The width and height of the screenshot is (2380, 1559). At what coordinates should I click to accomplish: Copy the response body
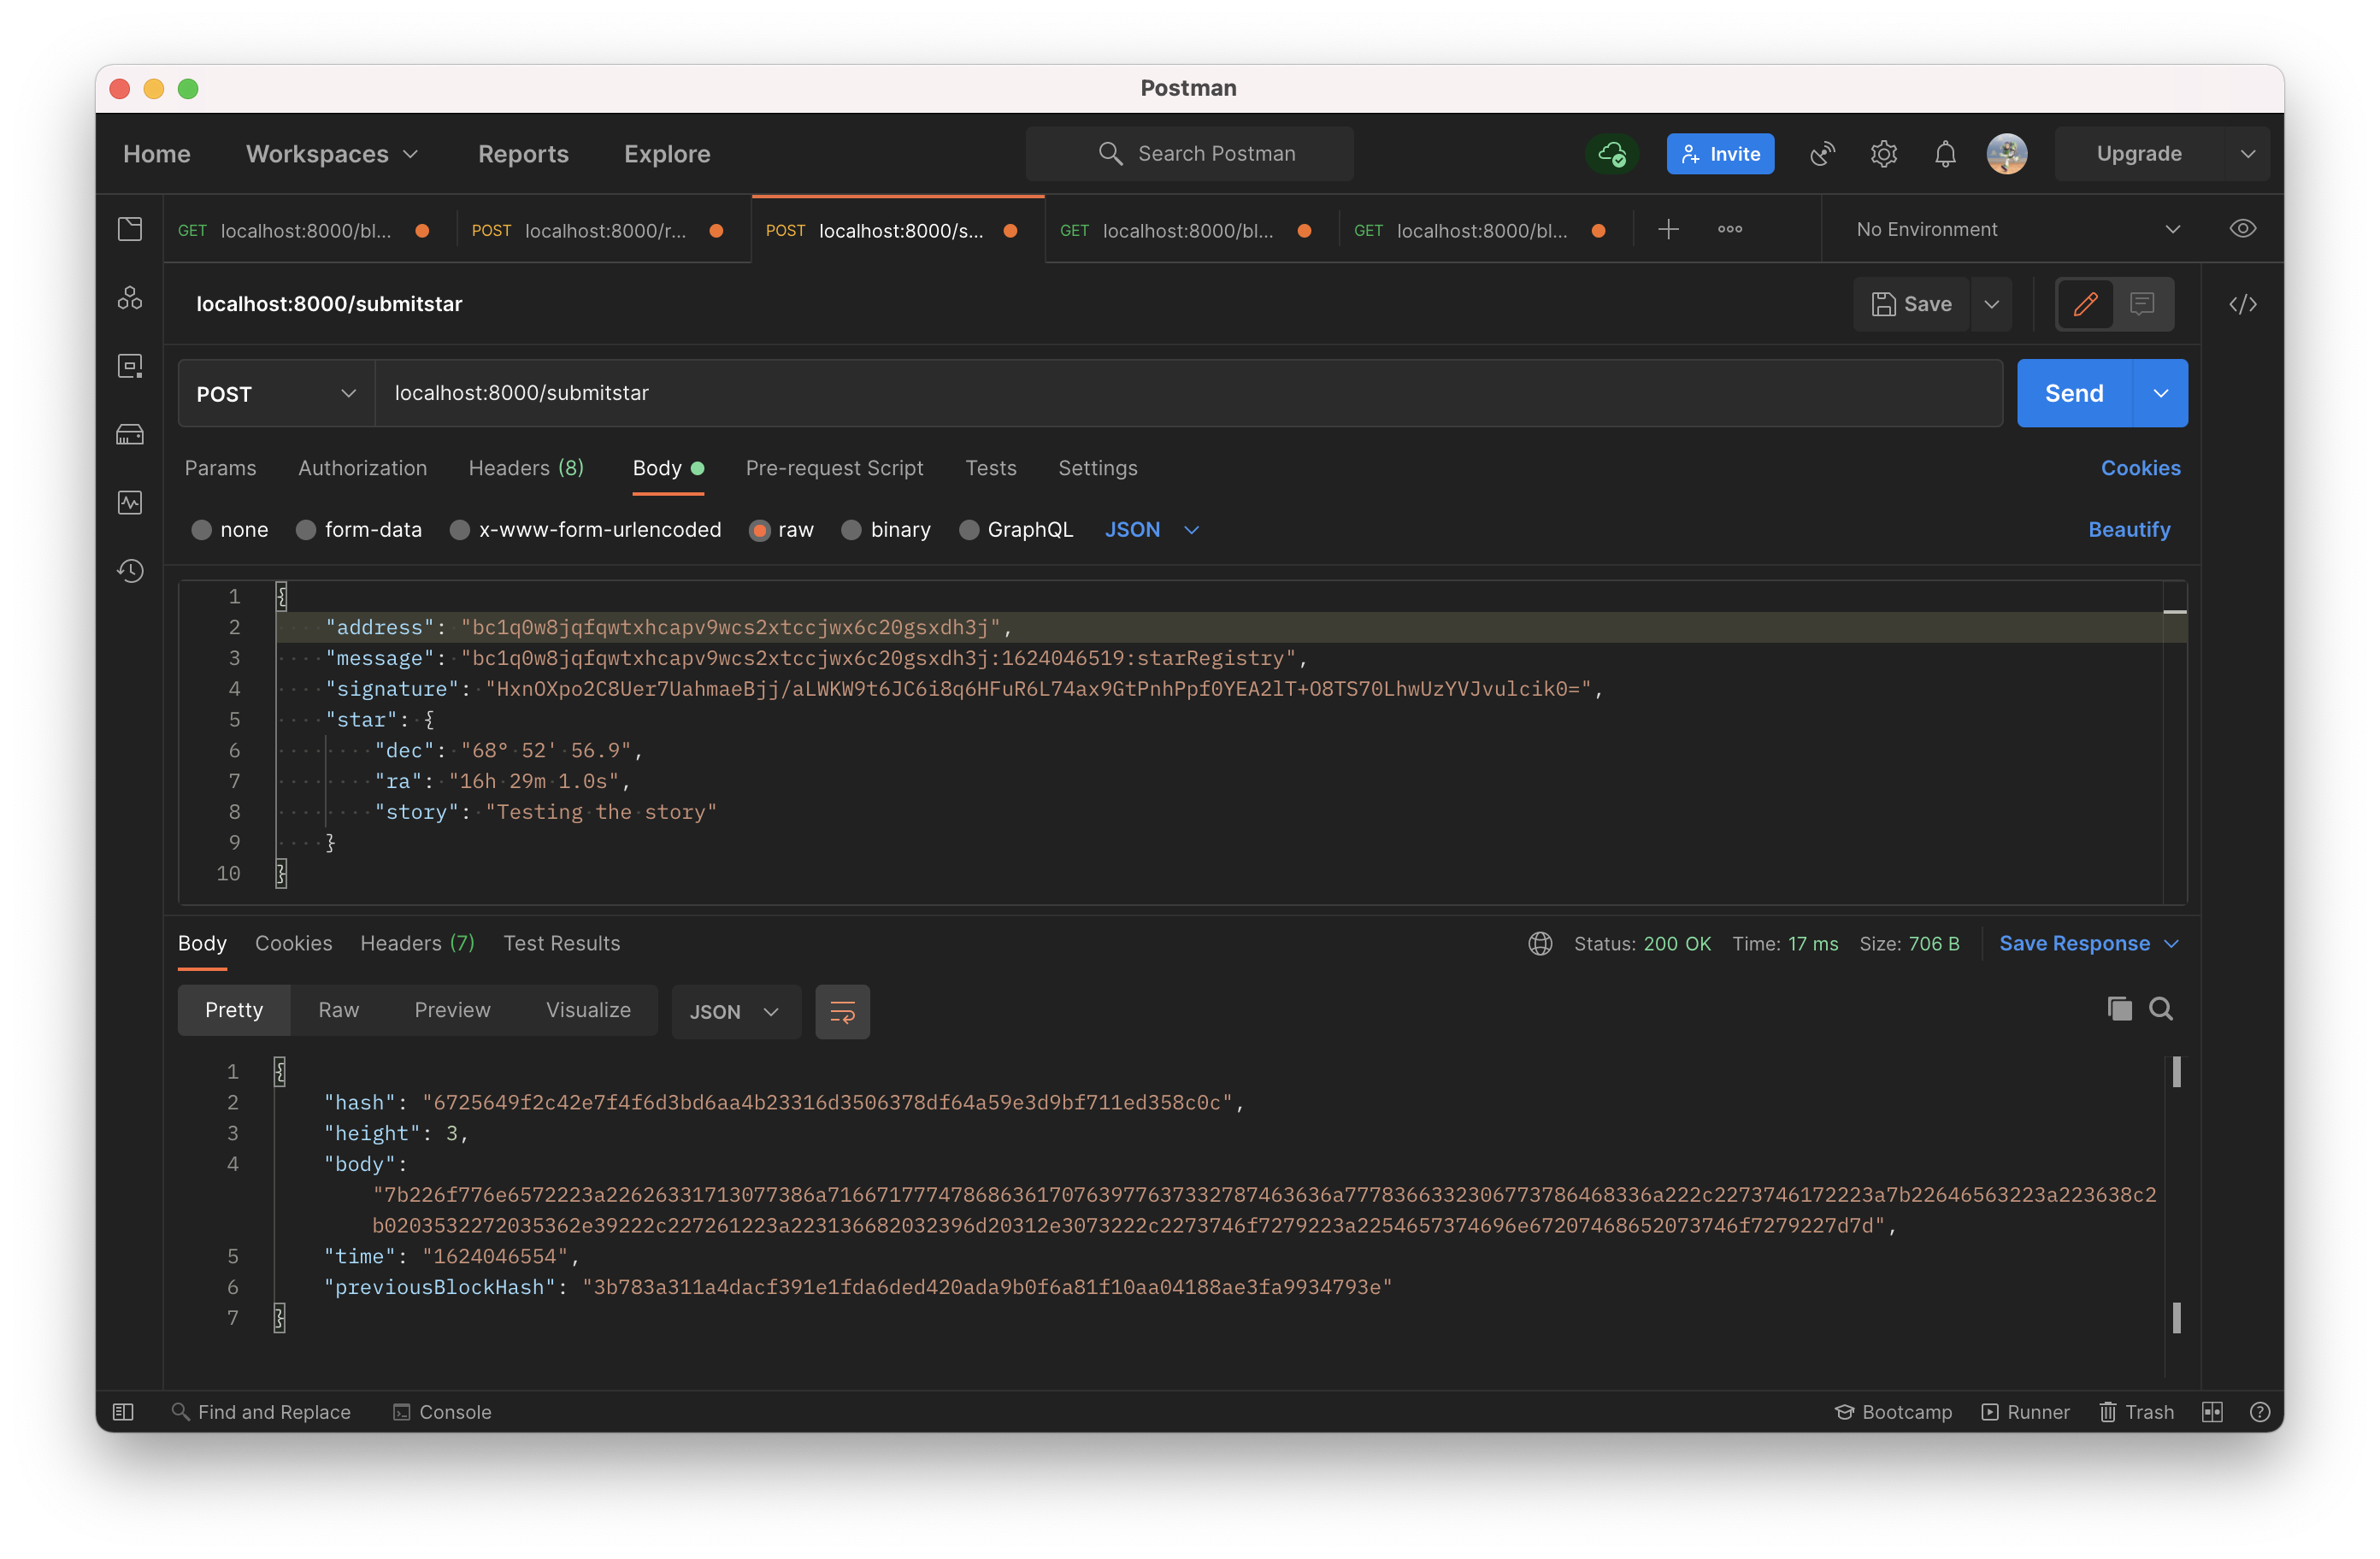pyautogui.click(x=2118, y=1009)
